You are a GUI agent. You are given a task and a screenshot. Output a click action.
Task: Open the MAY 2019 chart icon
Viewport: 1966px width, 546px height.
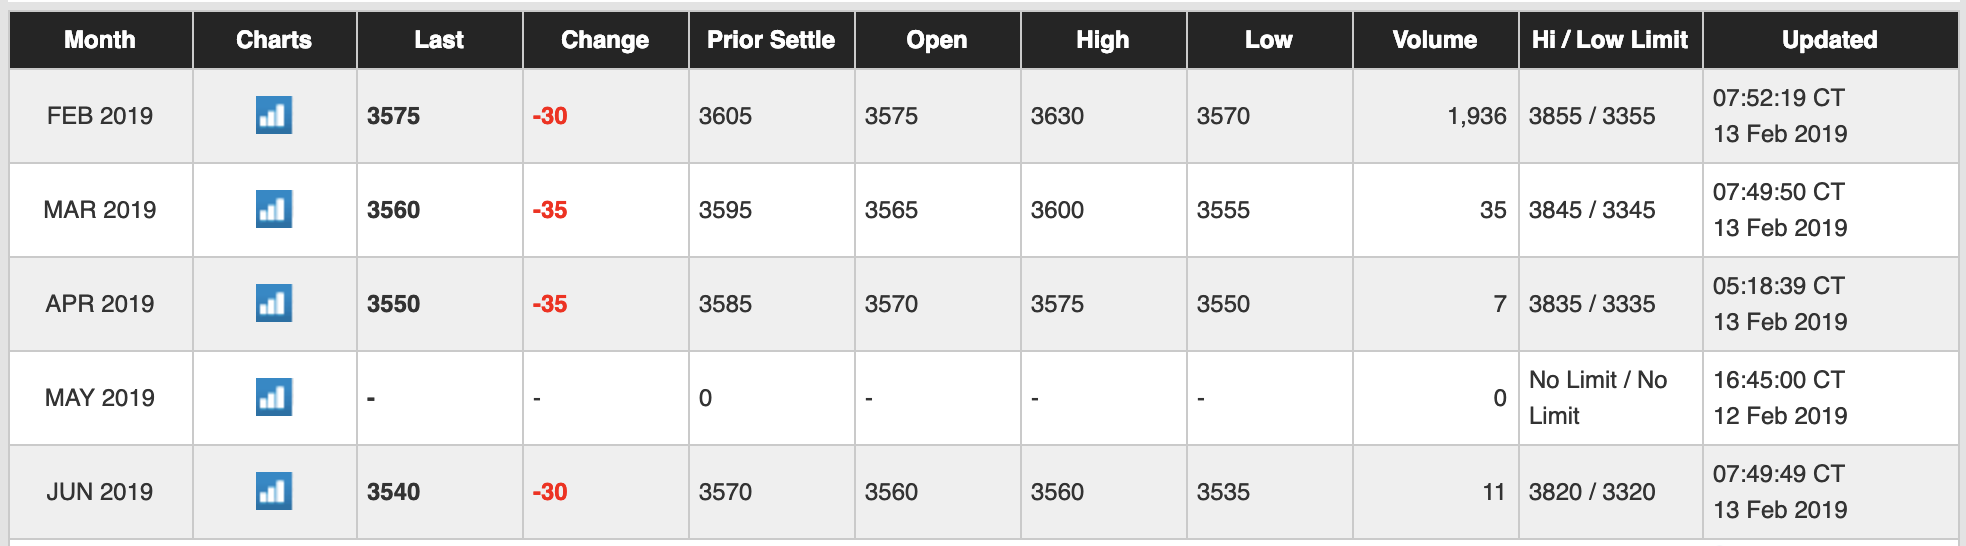[x=274, y=398]
